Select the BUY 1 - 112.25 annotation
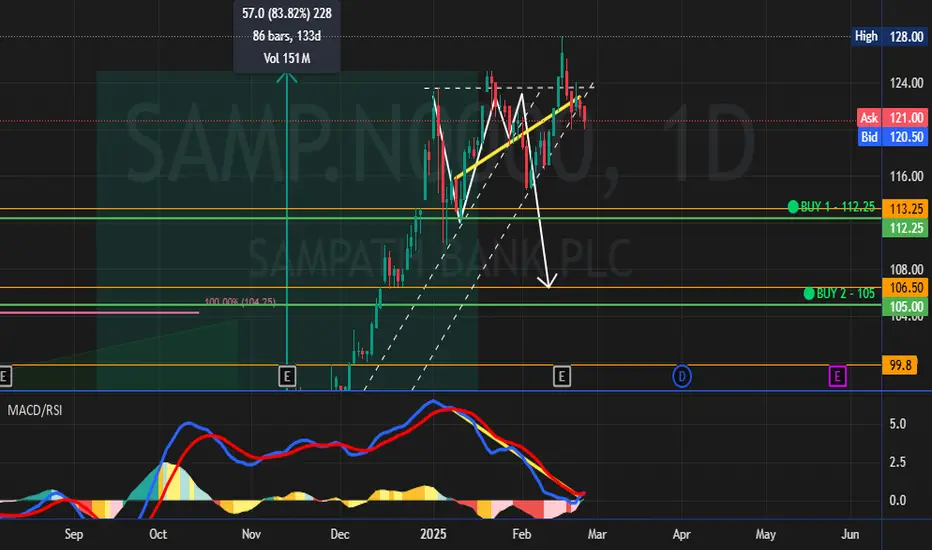This screenshot has width=932, height=550. tap(837, 207)
